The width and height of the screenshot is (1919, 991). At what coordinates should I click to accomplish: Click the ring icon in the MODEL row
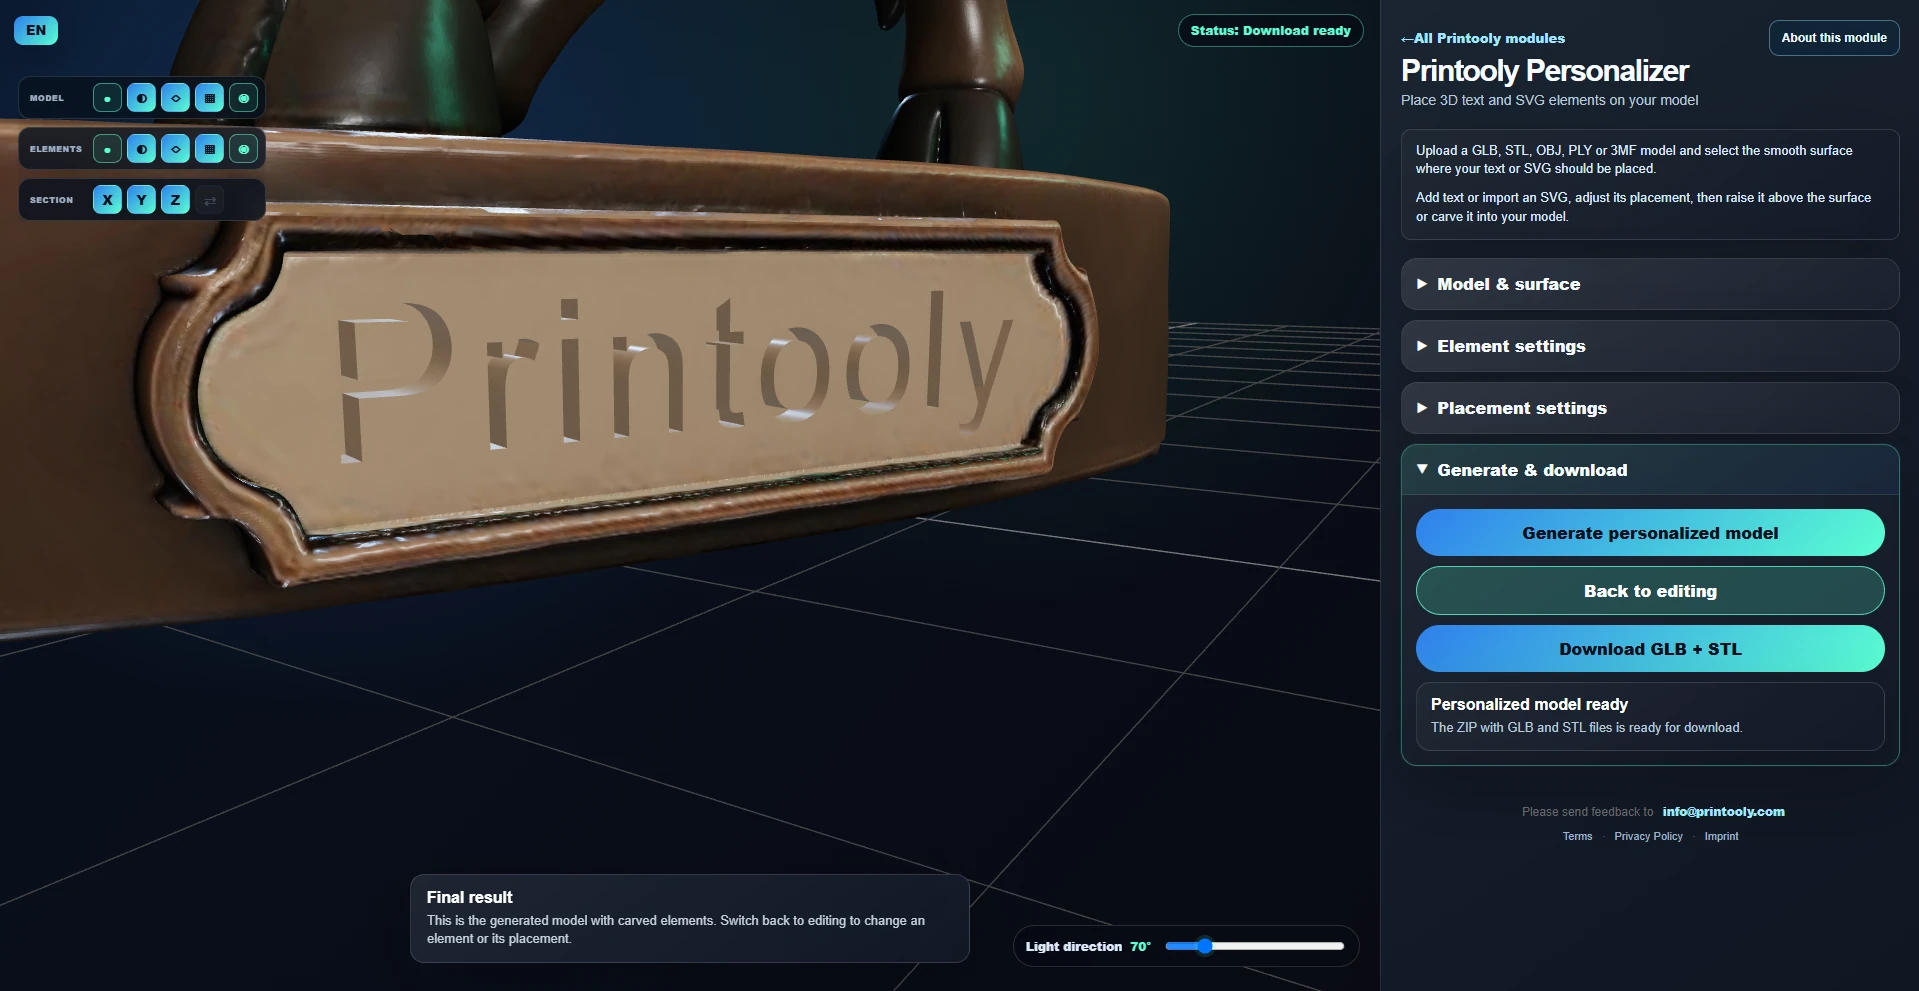tap(243, 98)
